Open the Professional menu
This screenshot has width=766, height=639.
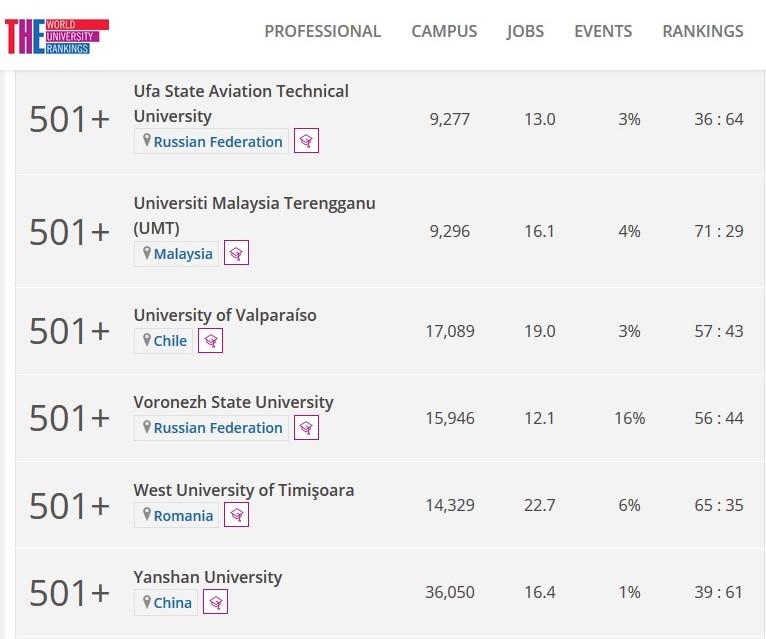click(322, 31)
